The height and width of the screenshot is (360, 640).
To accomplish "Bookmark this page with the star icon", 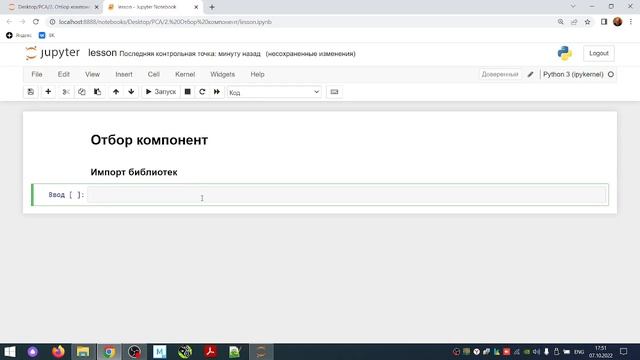I will pyautogui.click(x=587, y=22).
